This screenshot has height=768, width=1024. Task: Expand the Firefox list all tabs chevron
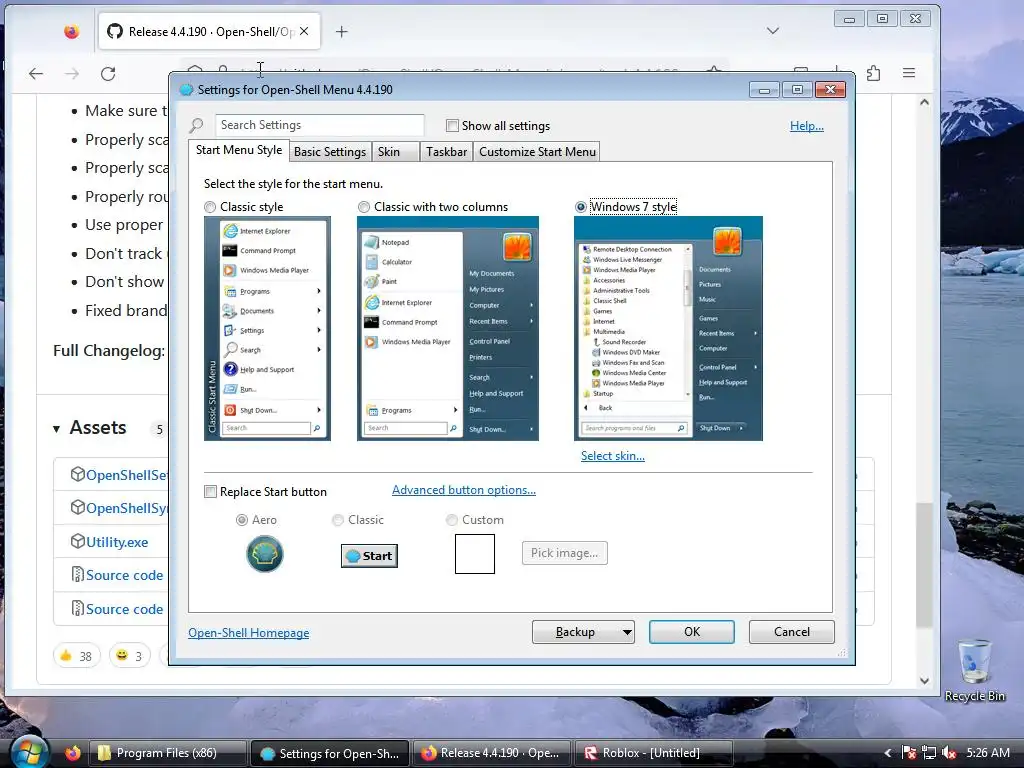pyautogui.click(x=773, y=31)
